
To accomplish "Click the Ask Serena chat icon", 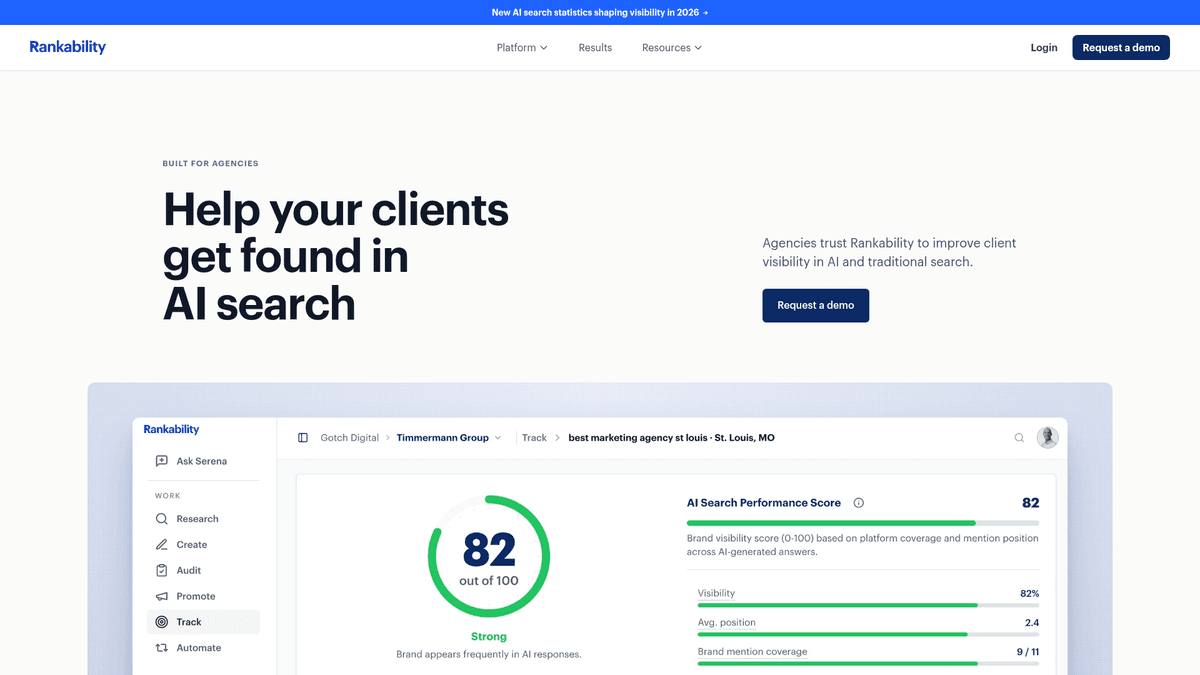I will (162, 461).
